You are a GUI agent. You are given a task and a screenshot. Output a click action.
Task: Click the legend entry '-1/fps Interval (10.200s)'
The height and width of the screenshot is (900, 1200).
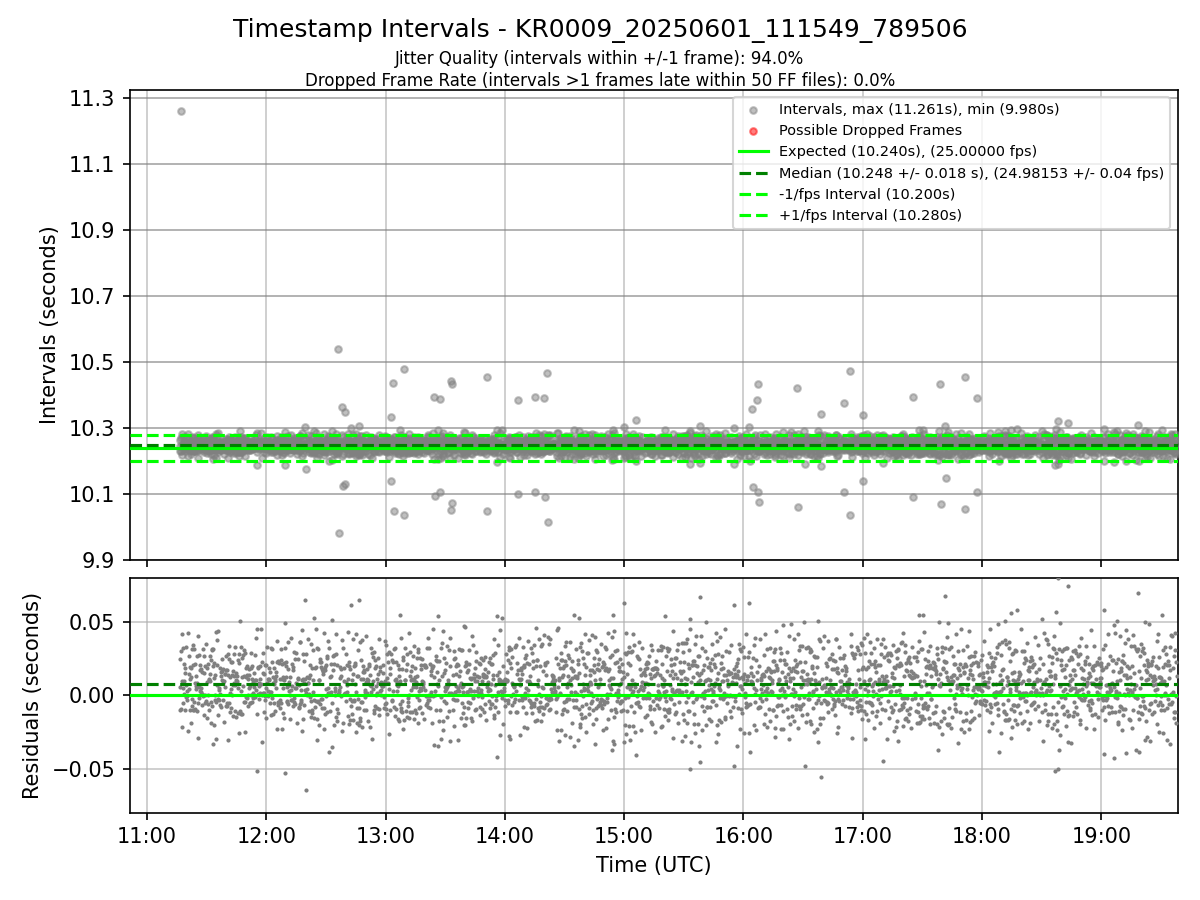867,194
